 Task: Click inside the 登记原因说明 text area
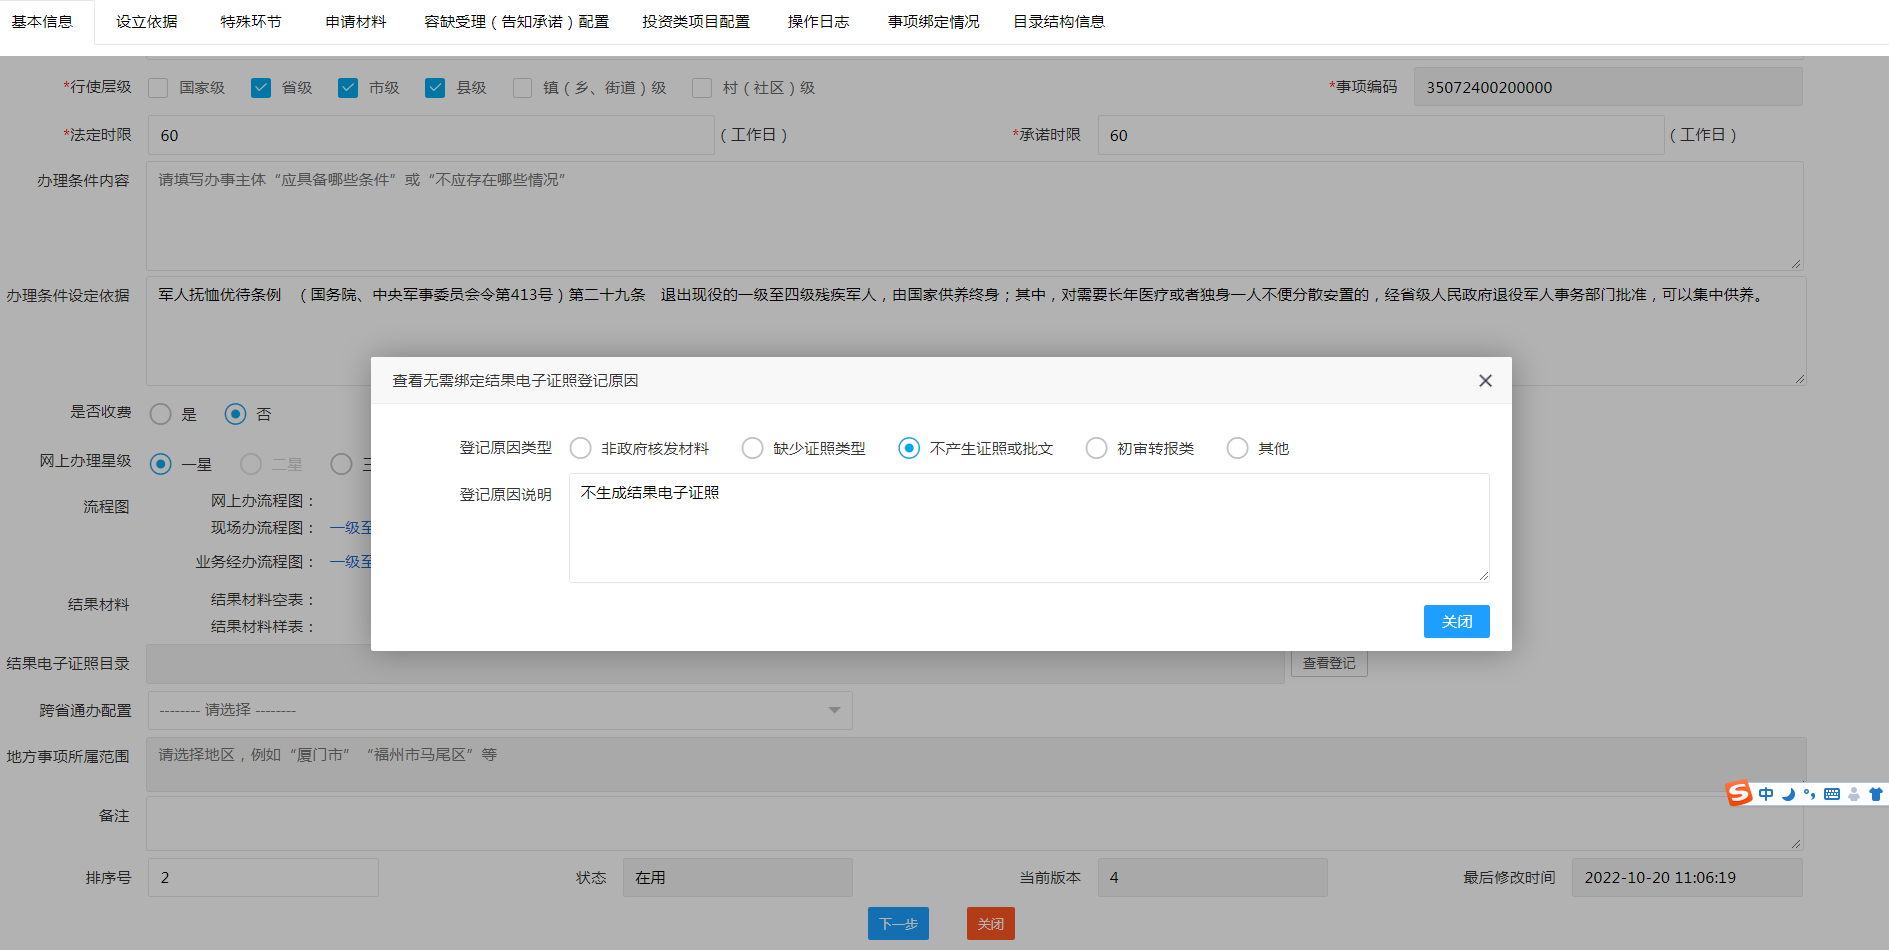[x=1028, y=528]
